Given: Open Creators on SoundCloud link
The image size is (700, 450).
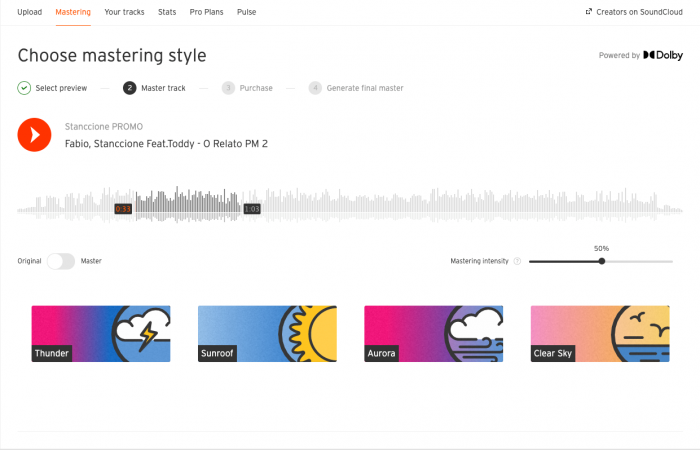Looking at the screenshot, I should 639,12.
